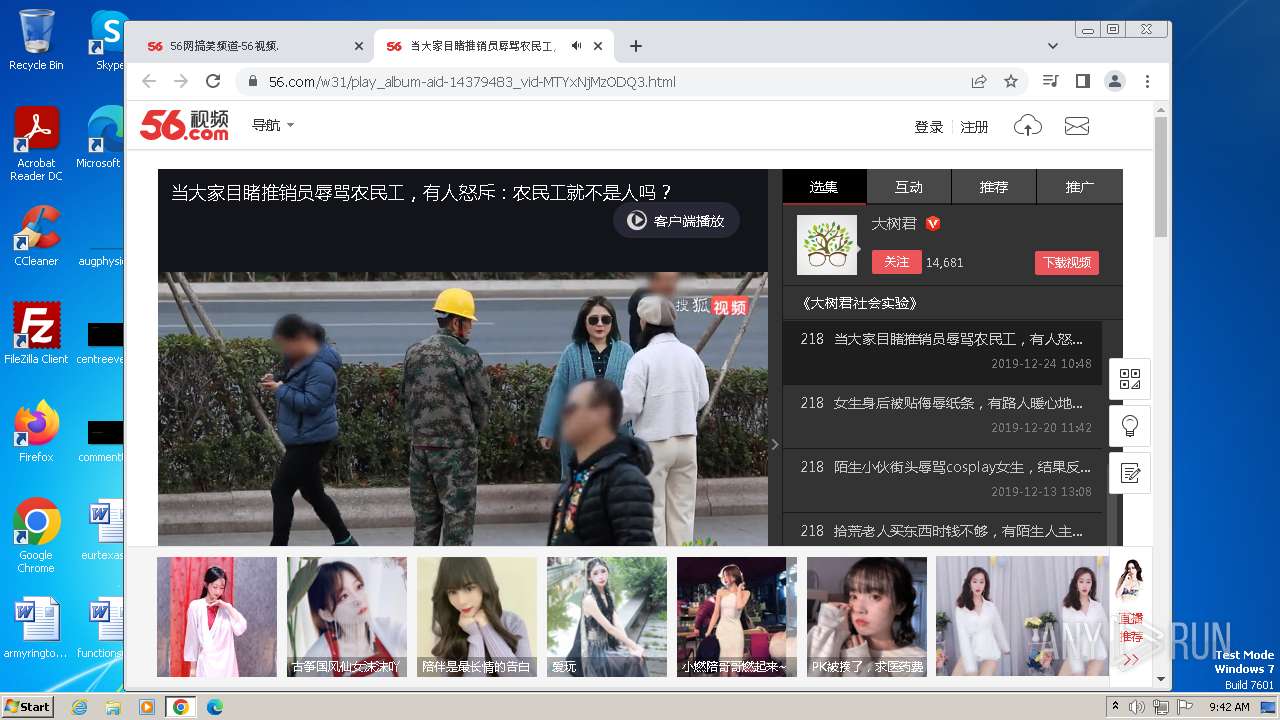Image resolution: width=1280 pixels, height=720 pixels.
Task: Open the Chrome profile avatar icon
Action: click(x=1115, y=81)
